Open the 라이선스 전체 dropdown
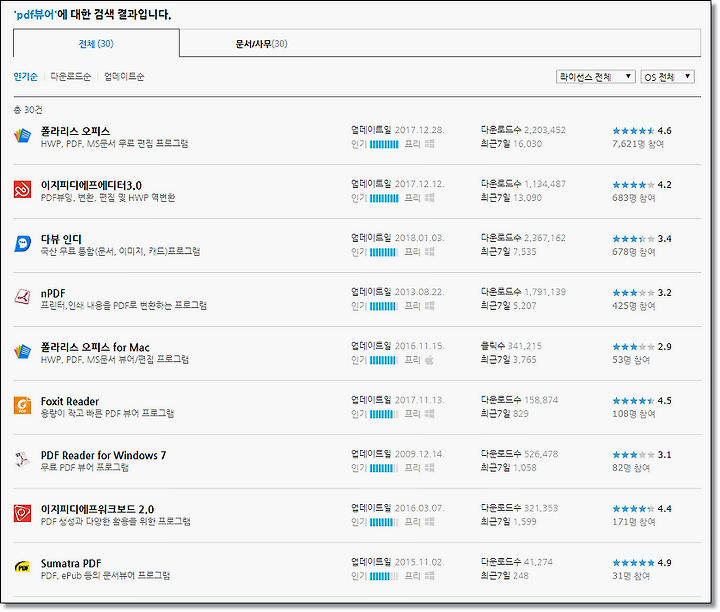This screenshot has height=612, width=720. (x=596, y=77)
